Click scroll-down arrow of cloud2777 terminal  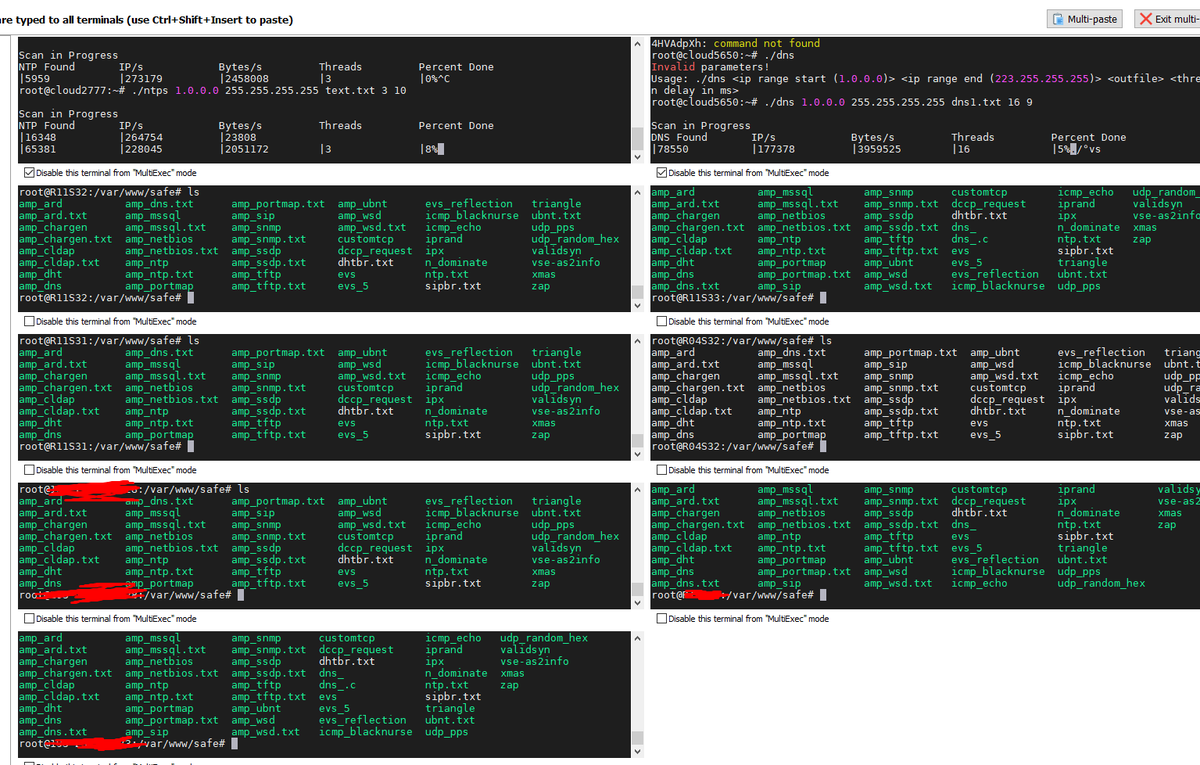click(640, 157)
